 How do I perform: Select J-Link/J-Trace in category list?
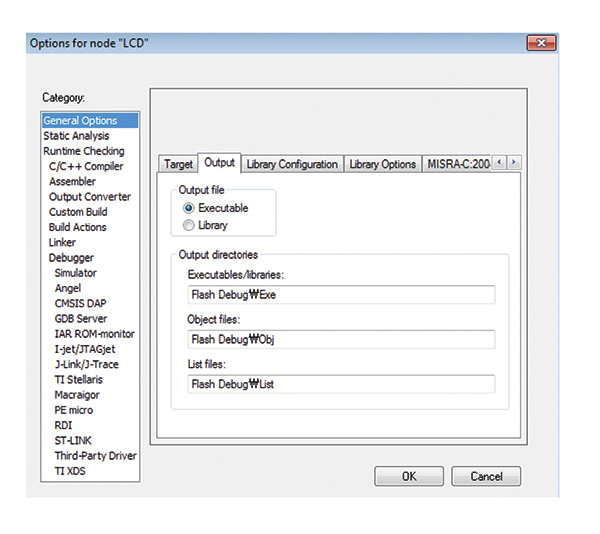(x=88, y=364)
